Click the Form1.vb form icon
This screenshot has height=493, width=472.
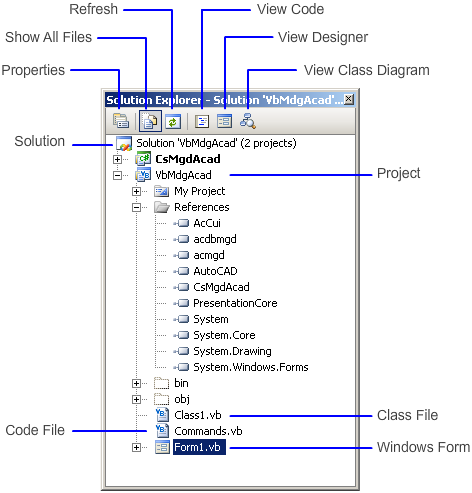(x=162, y=447)
